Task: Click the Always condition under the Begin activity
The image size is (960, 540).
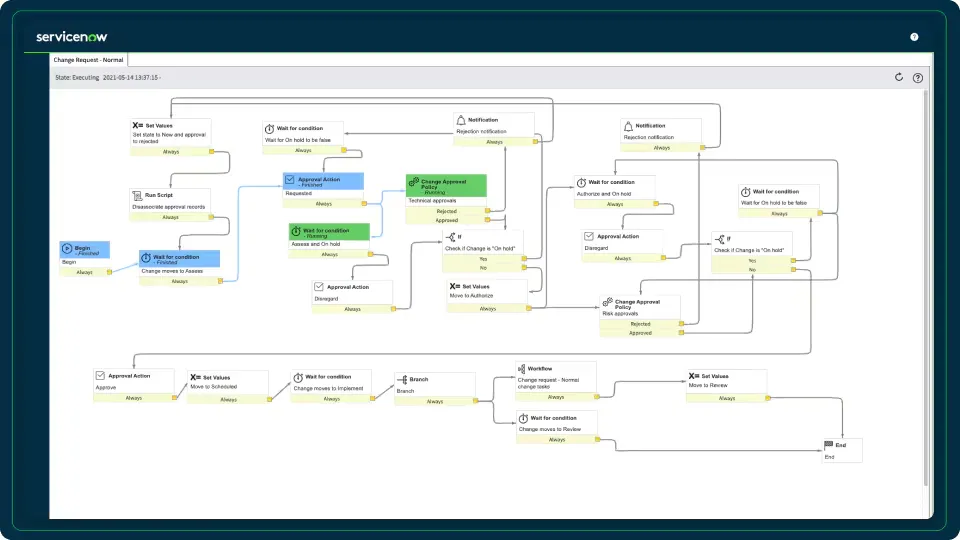Action: coord(84,272)
